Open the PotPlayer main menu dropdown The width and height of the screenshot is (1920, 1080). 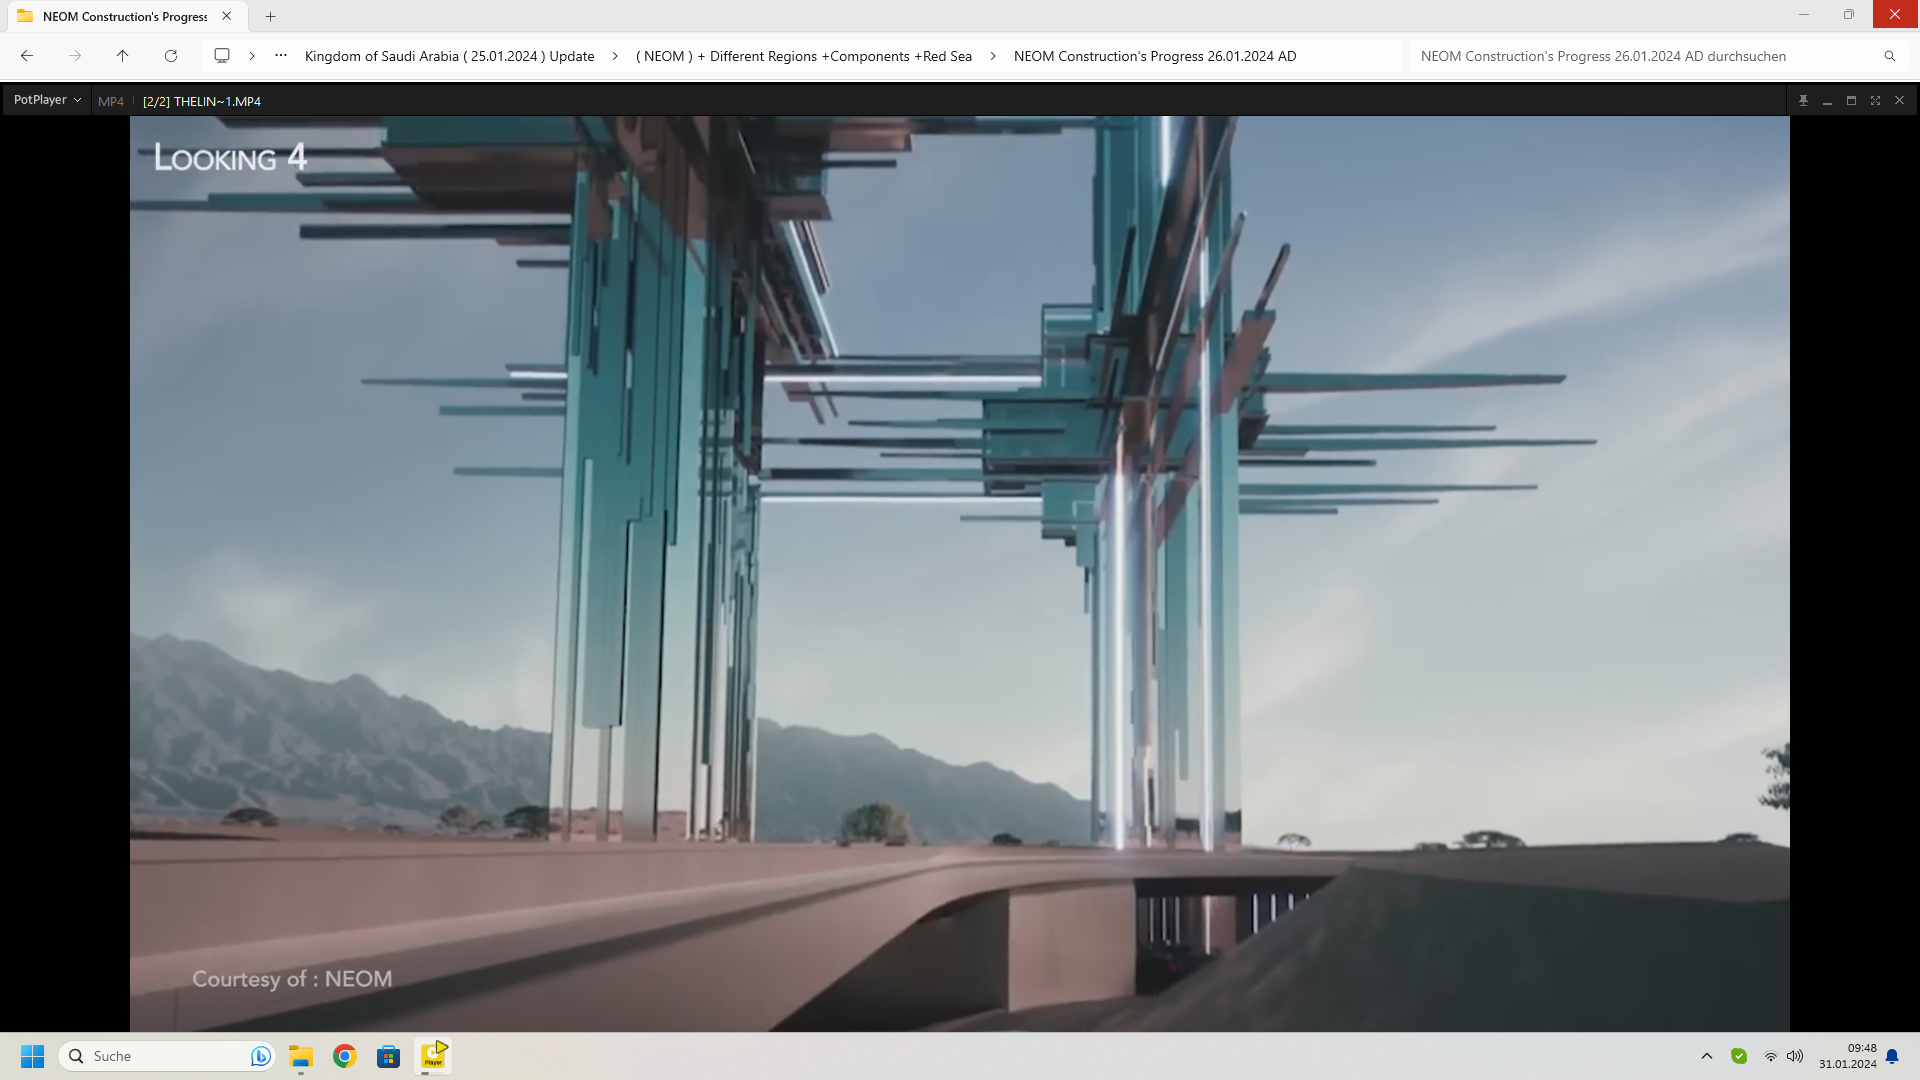click(x=47, y=100)
